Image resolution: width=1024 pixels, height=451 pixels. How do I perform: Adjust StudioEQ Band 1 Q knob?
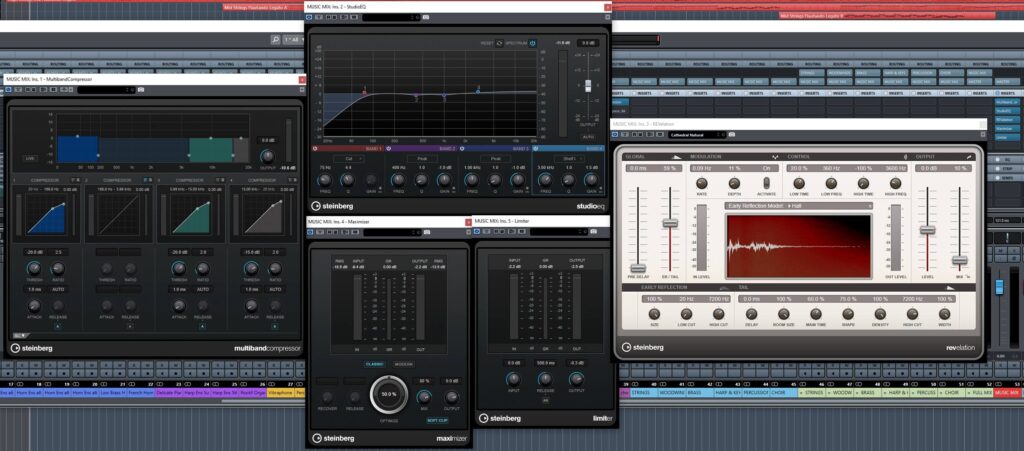click(x=347, y=179)
